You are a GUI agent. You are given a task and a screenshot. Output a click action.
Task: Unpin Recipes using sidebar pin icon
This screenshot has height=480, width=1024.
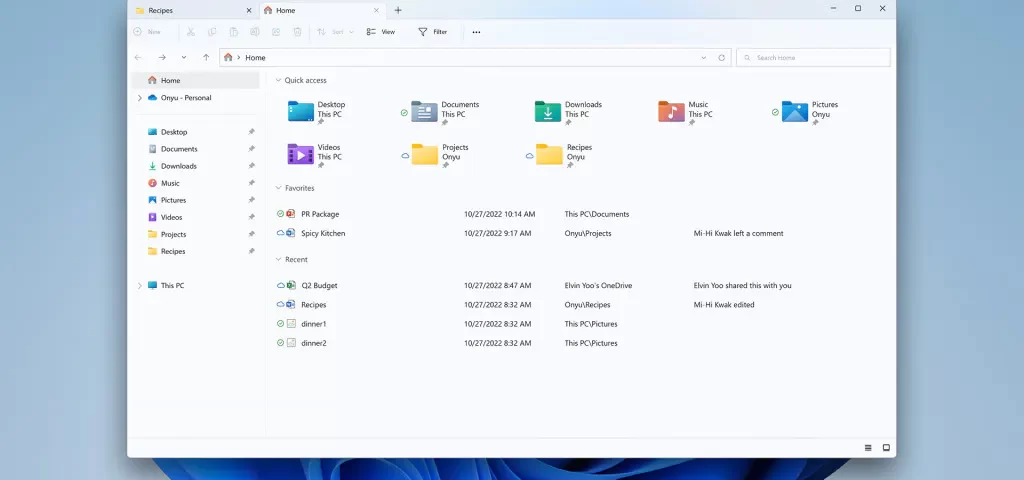tap(251, 251)
